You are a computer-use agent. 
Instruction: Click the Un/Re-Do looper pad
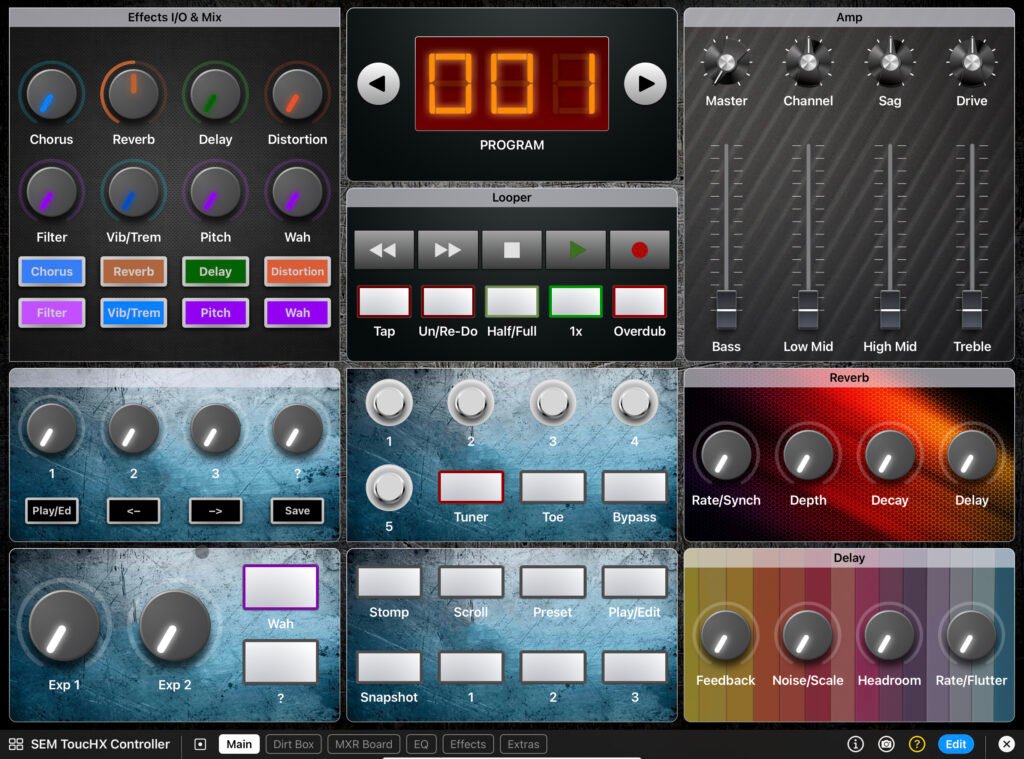click(x=447, y=302)
